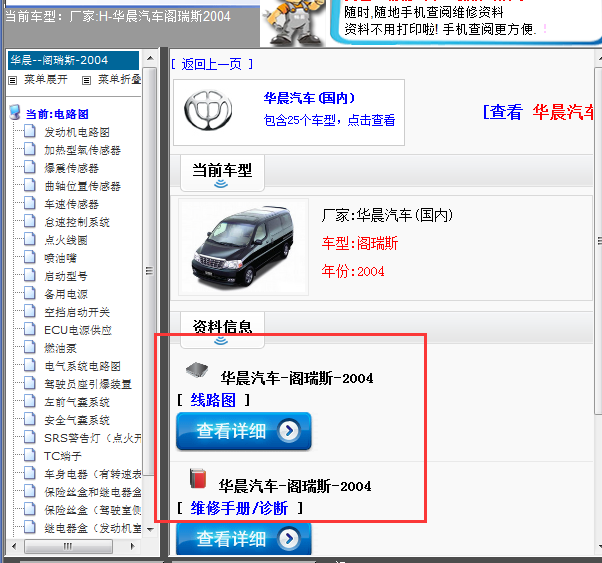The height and width of the screenshot is (563, 602).
Task: Click the 菜单展开 expand-menu icon
Action: [x=13, y=80]
